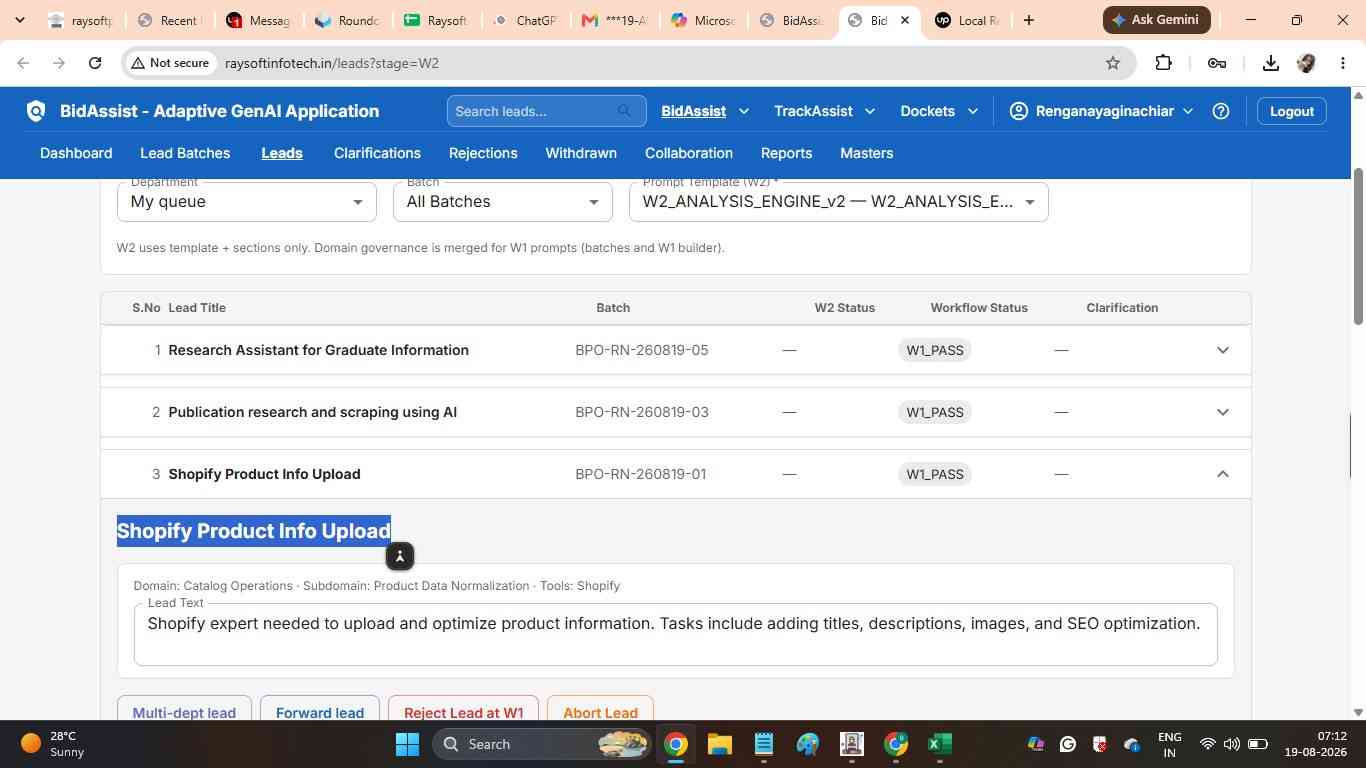
Task: Collapse the Shopify Product Info Upload row
Action: pyautogui.click(x=1222, y=474)
